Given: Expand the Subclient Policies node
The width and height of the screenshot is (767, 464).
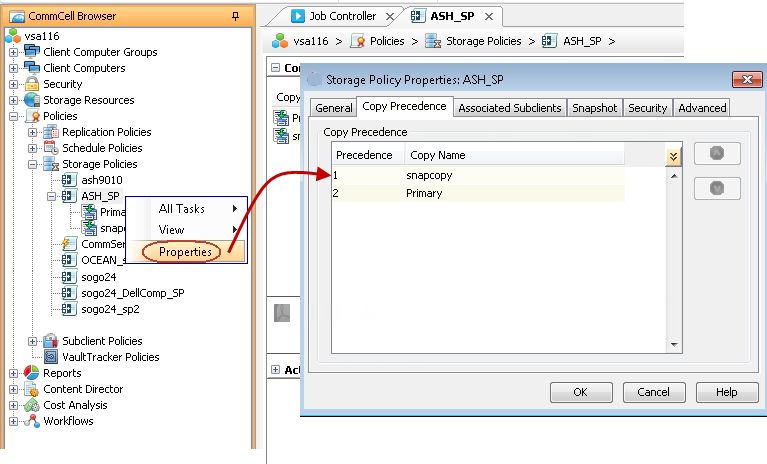Looking at the screenshot, I should point(33,341).
